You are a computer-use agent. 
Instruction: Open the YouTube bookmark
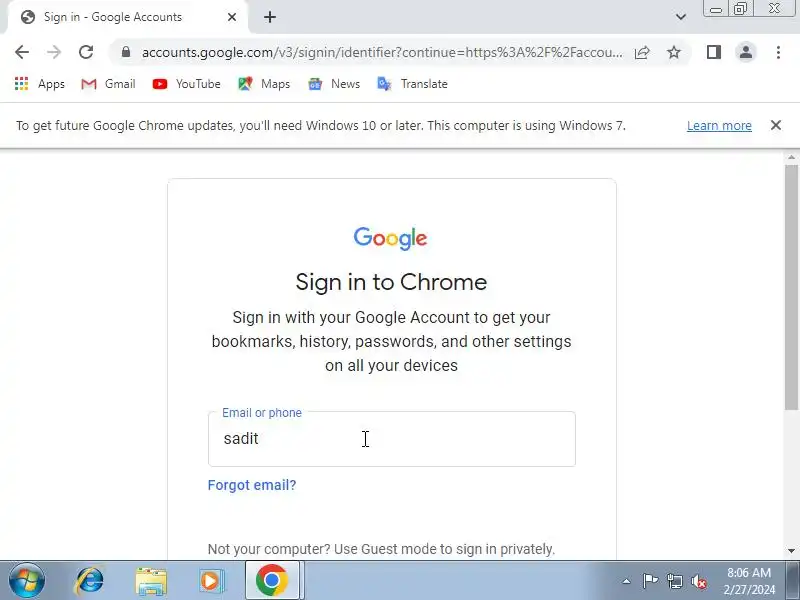187,84
